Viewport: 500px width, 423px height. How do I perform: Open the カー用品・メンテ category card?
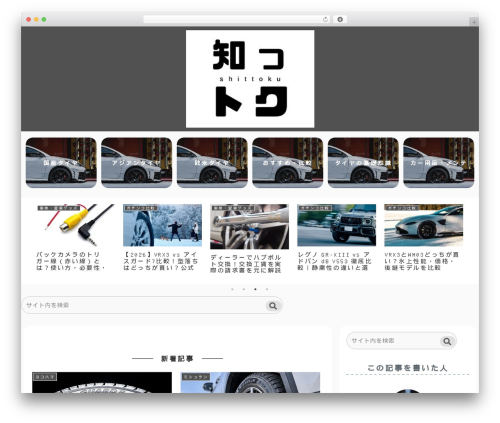tap(439, 163)
